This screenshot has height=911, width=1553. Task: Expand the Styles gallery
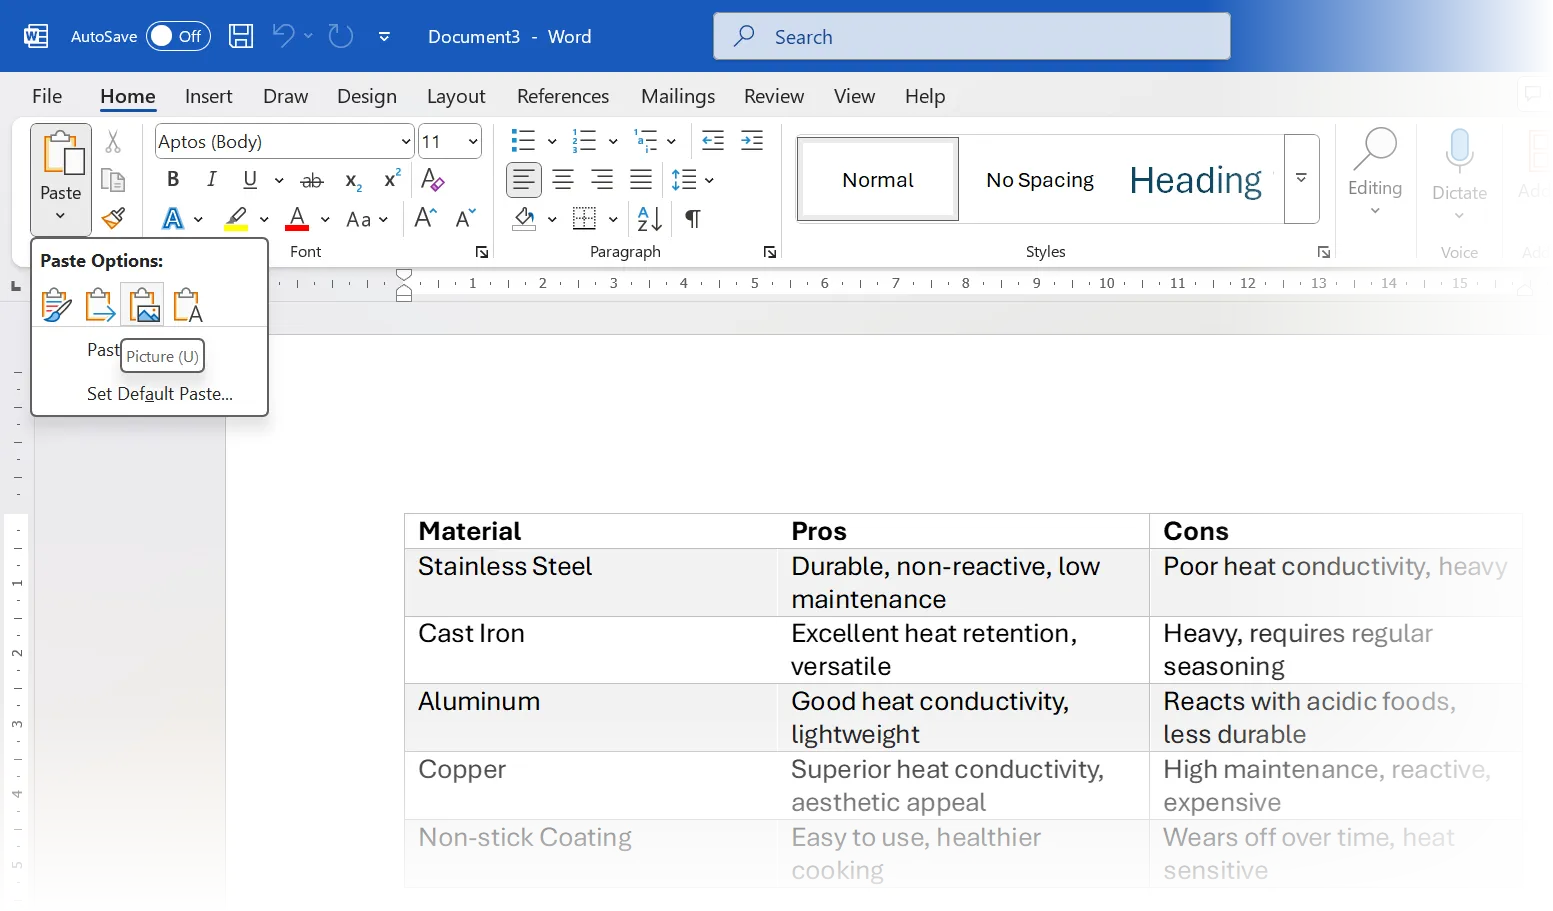pos(1301,179)
